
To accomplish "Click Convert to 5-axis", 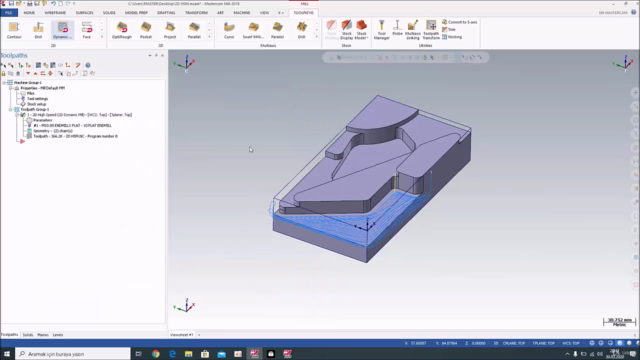I will (460, 22).
